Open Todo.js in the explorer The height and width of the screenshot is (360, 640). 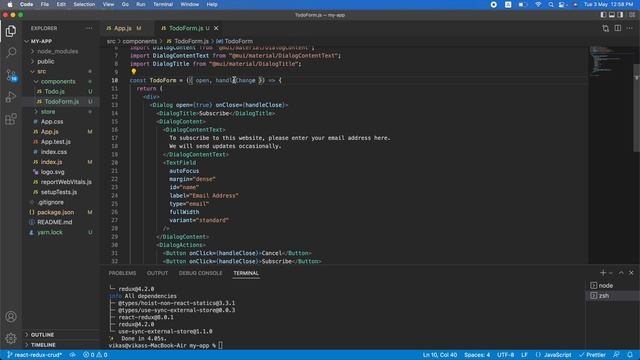click(x=55, y=91)
